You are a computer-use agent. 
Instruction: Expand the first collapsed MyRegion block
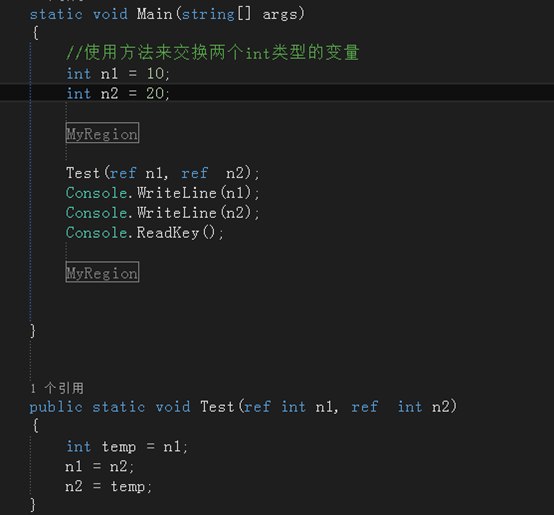(x=102, y=133)
